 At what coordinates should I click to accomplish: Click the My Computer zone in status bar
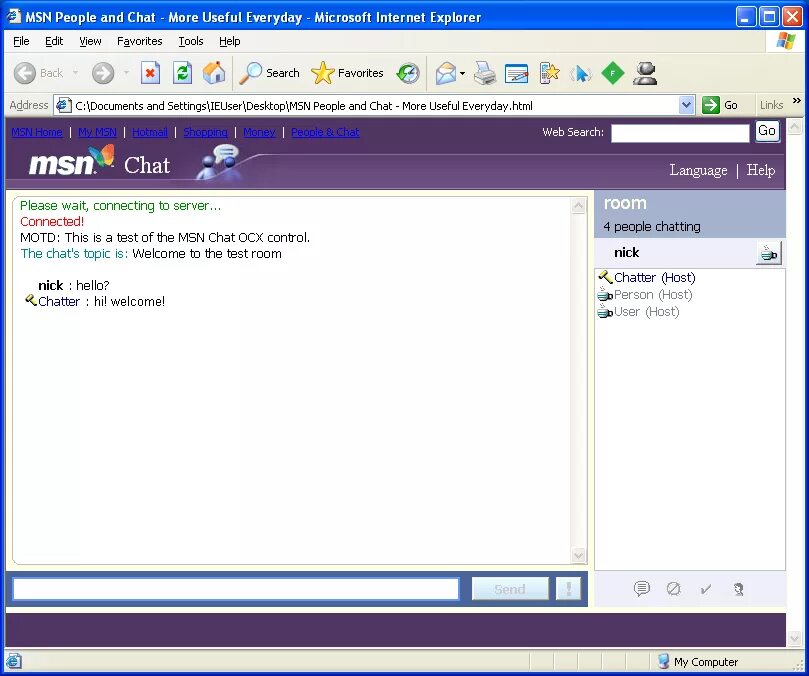pyautogui.click(x=698, y=662)
